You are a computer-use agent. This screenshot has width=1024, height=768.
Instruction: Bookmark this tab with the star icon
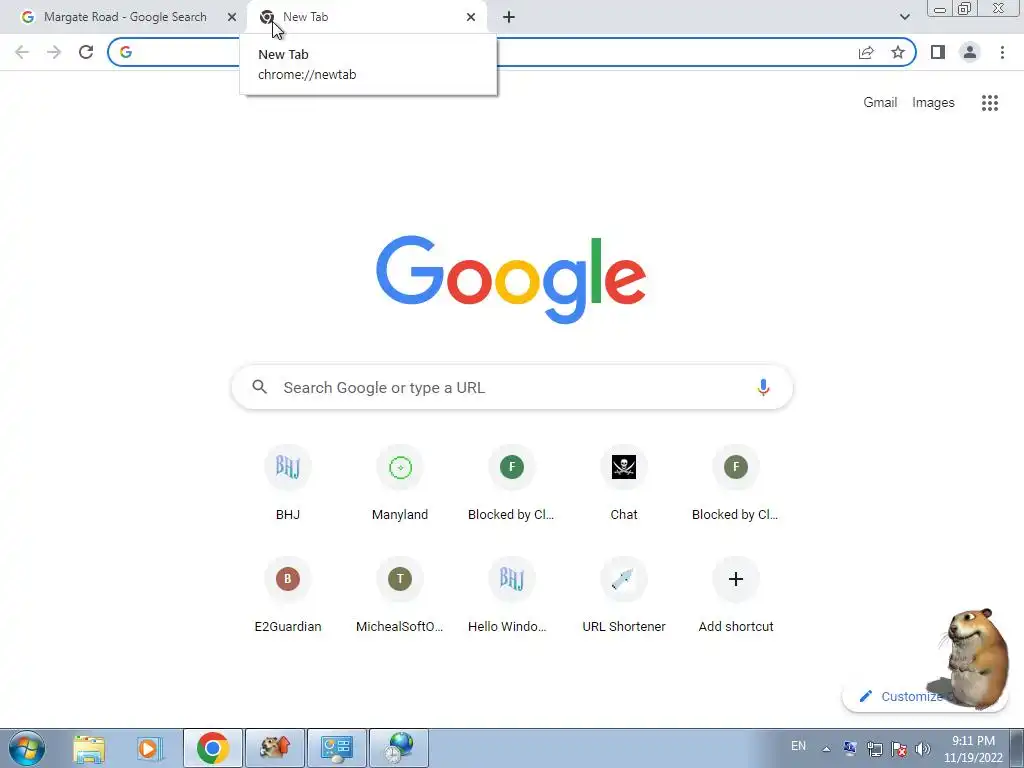click(898, 52)
